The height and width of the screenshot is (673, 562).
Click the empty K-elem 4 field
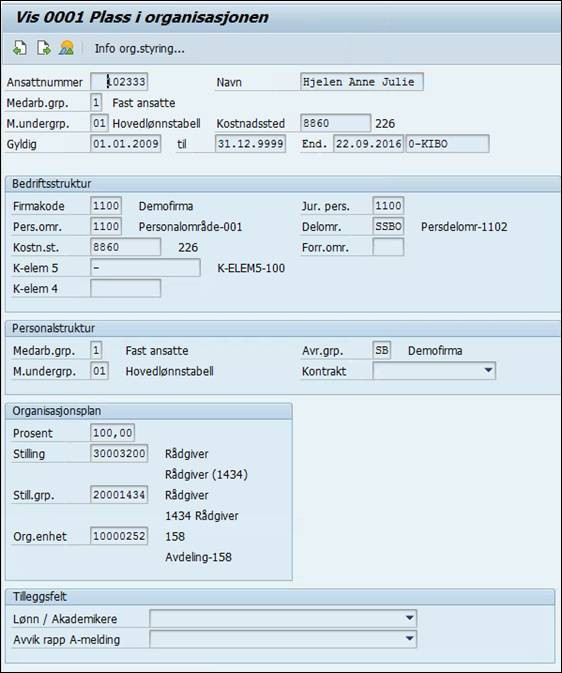point(126,288)
